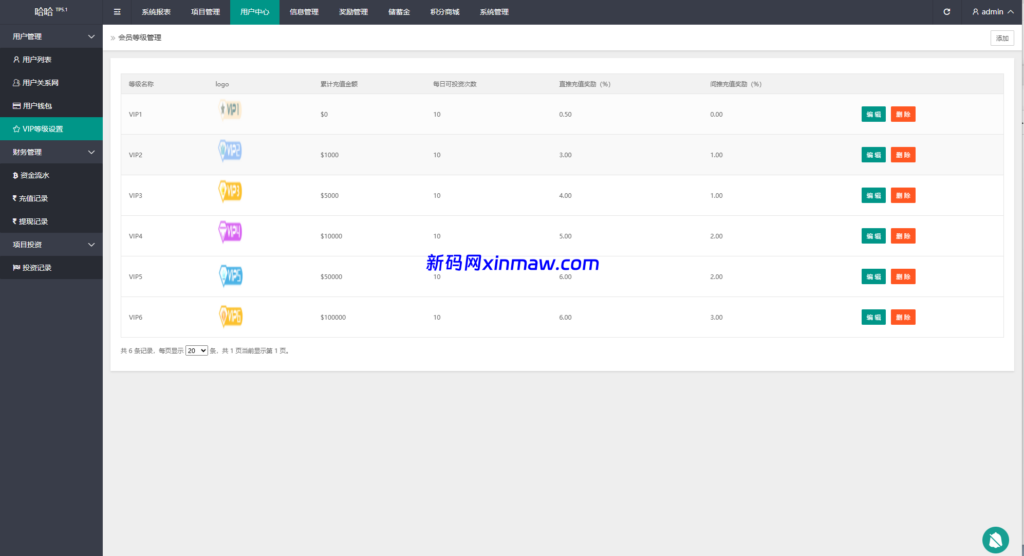Click the red 删除 button for VIP2
This screenshot has width=1024, height=556.
tap(903, 155)
